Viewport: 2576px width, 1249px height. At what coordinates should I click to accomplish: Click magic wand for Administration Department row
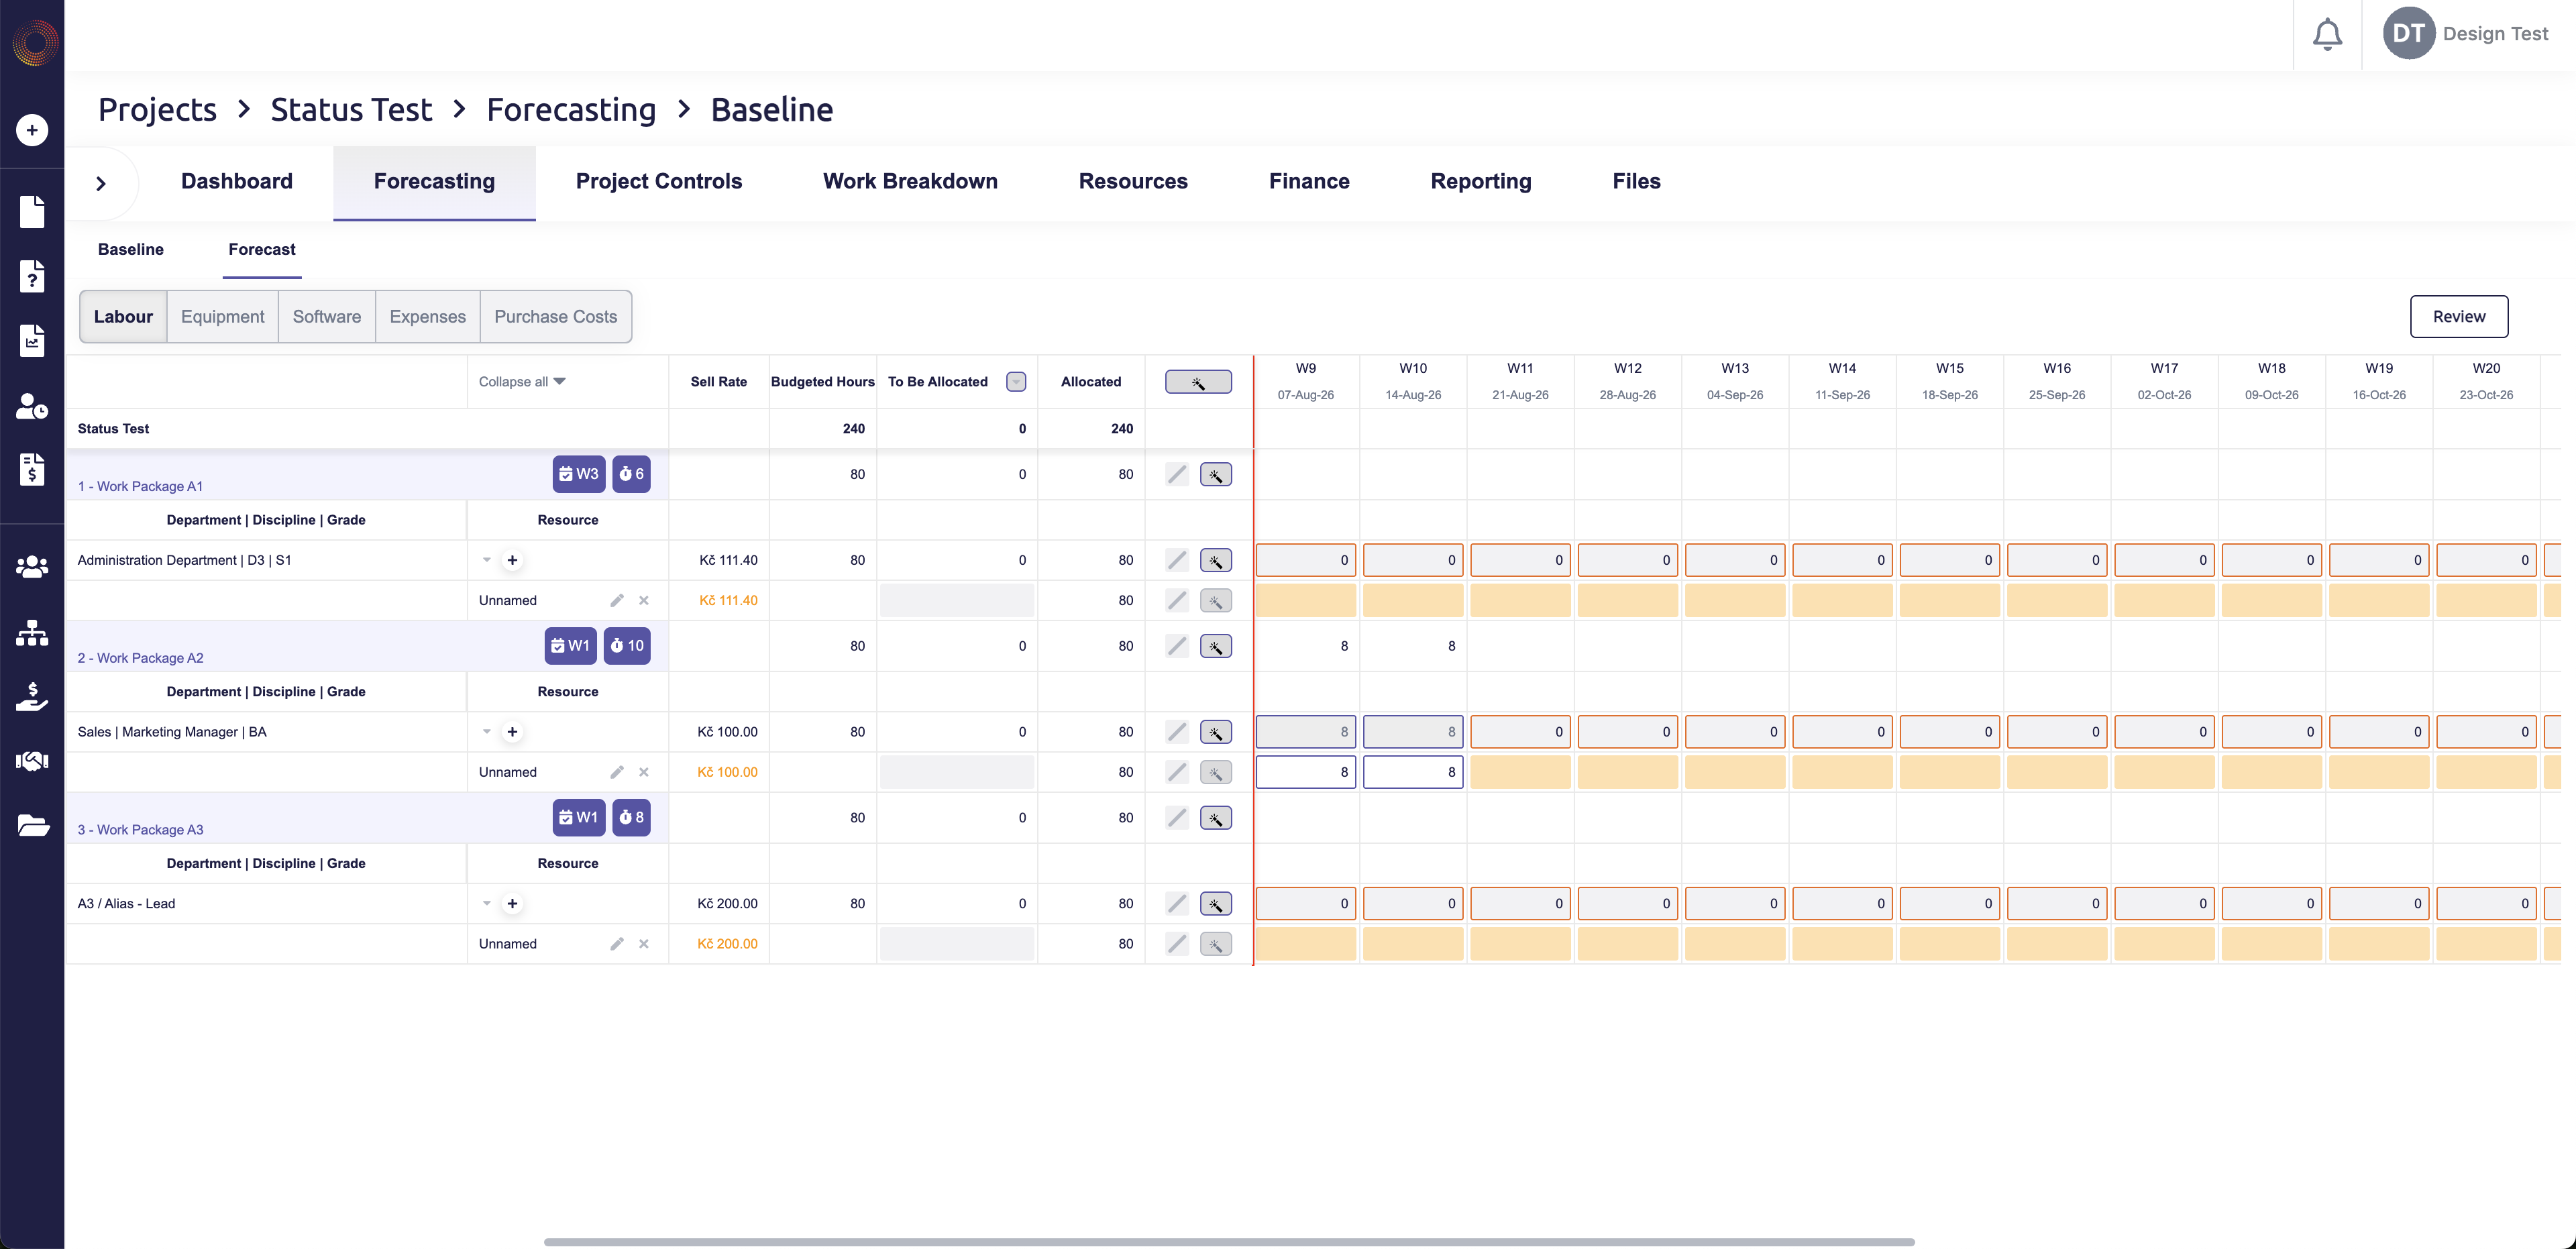[x=1216, y=560]
